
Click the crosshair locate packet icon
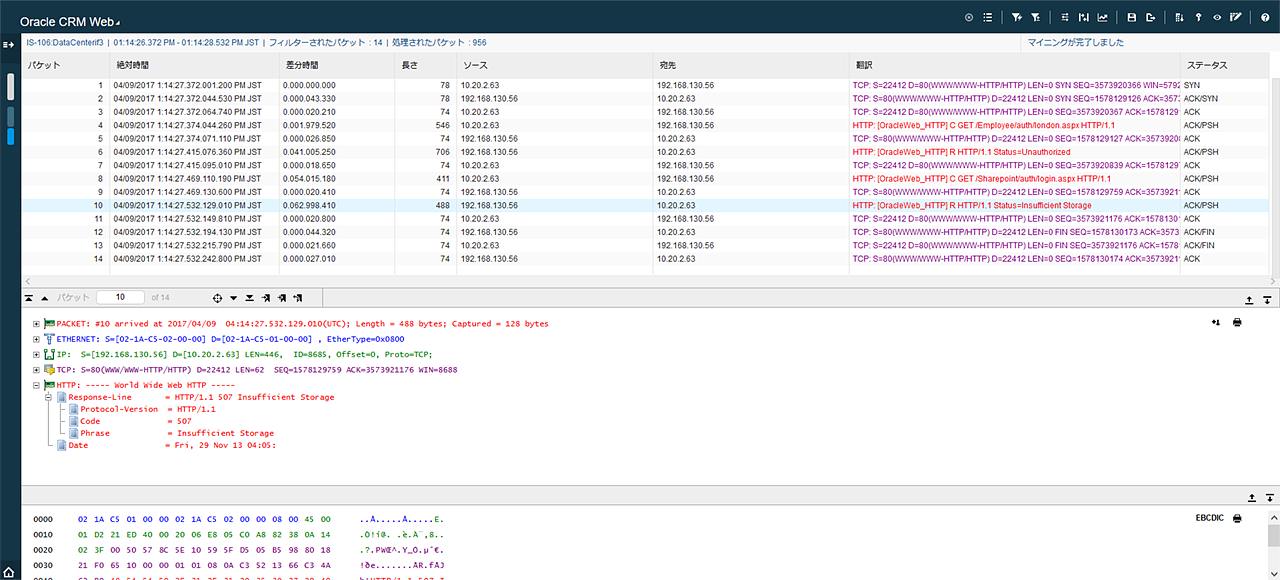(x=218, y=298)
